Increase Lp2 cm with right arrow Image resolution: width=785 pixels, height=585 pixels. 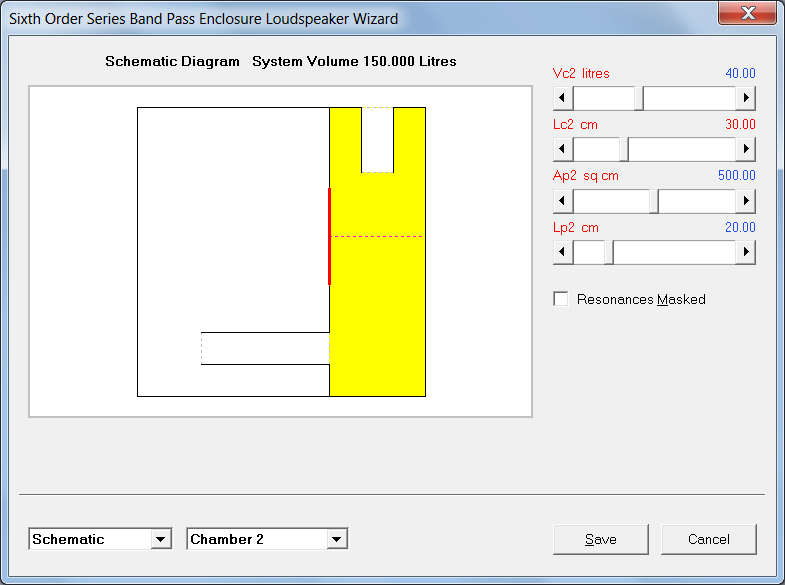coord(745,252)
